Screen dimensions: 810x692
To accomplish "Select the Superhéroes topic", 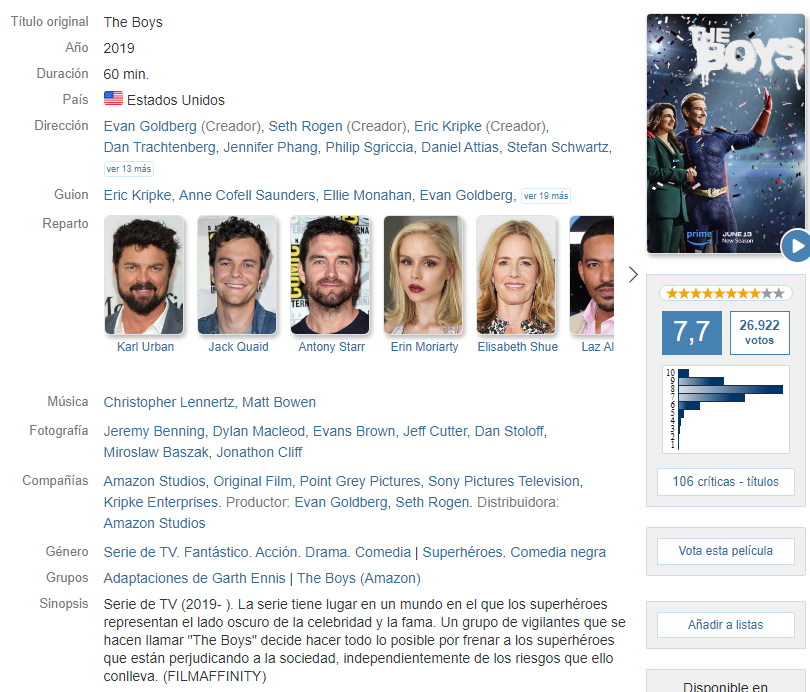I will point(462,553).
